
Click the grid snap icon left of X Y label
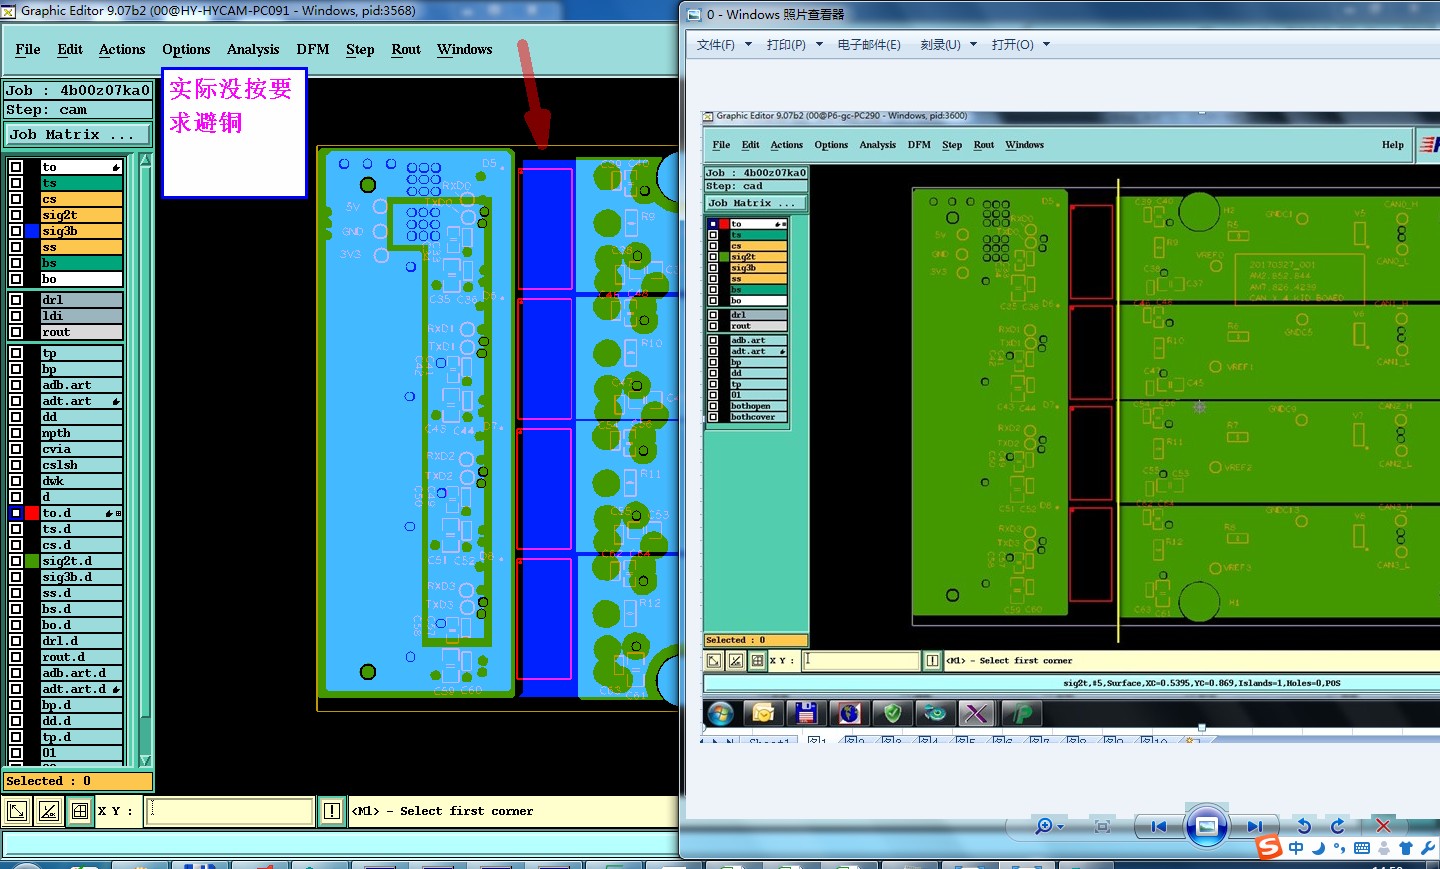80,811
